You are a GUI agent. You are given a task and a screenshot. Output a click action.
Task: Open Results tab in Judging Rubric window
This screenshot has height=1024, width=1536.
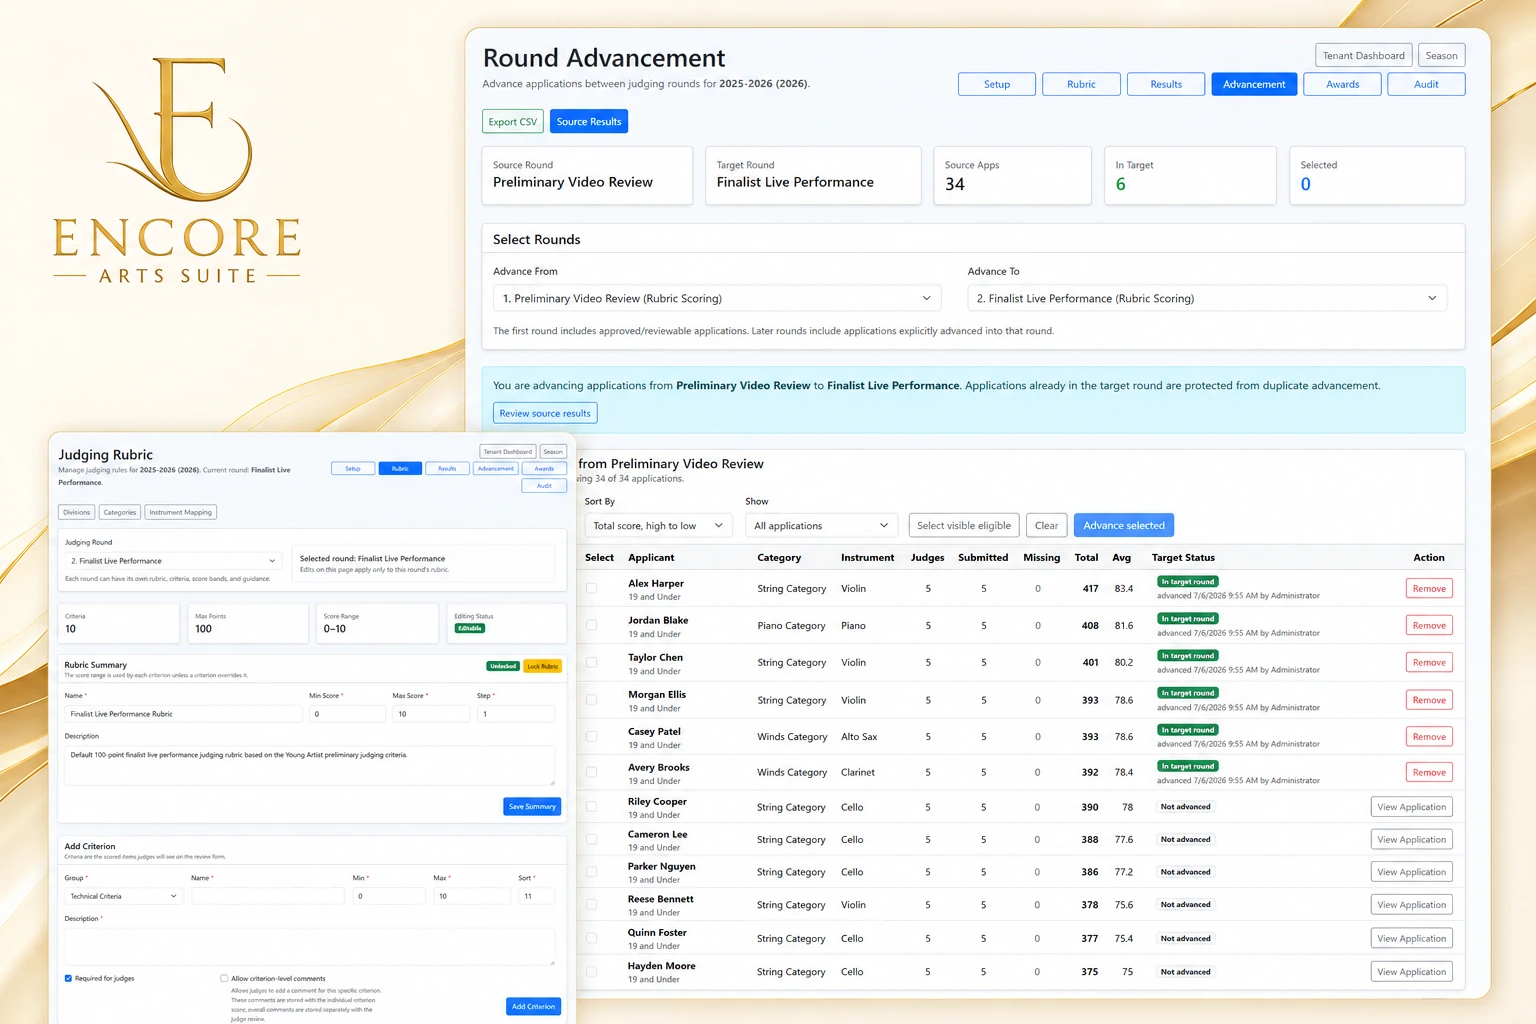click(x=447, y=468)
